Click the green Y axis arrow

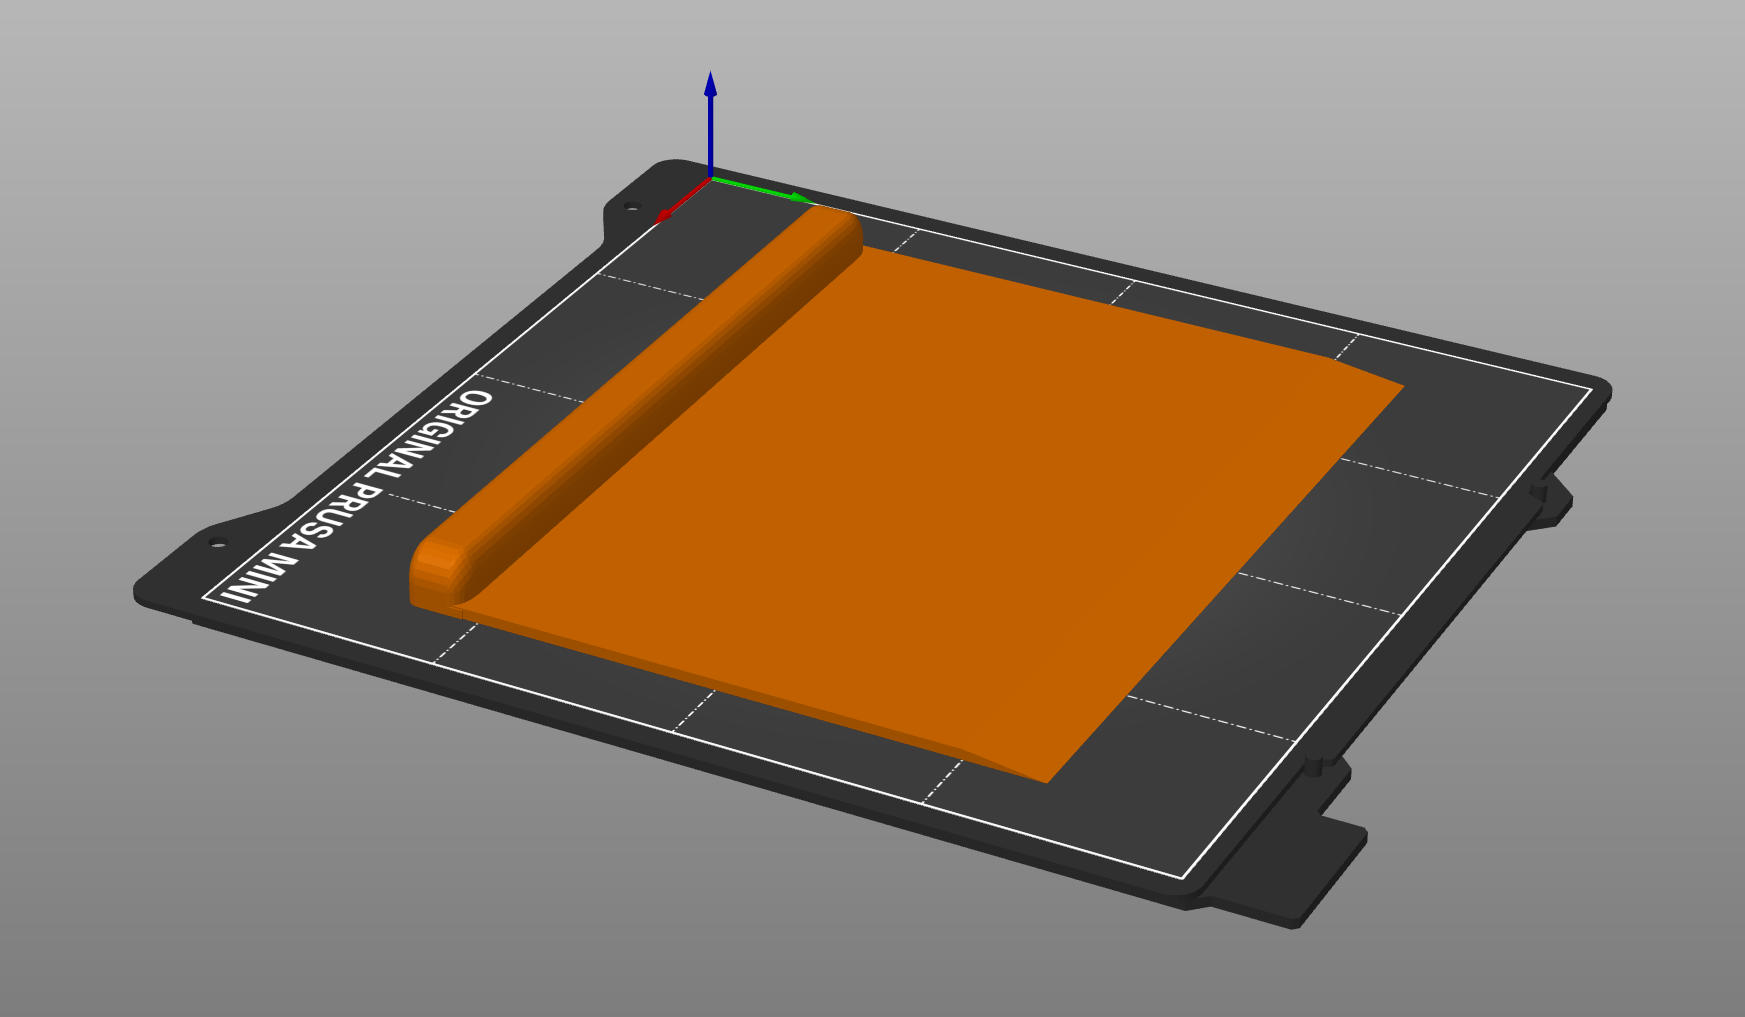pyautogui.click(x=760, y=189)
